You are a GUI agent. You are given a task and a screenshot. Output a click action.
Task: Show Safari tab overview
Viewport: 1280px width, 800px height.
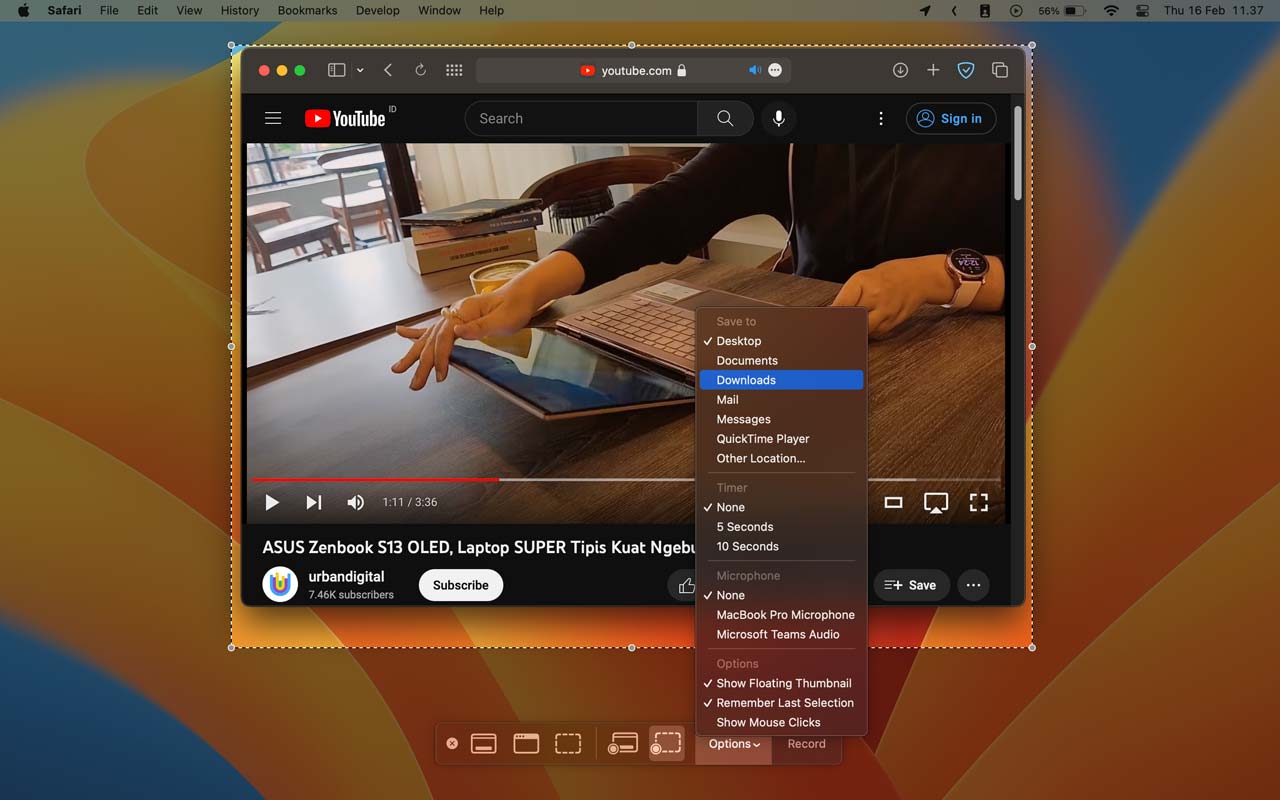coord(999,70)
